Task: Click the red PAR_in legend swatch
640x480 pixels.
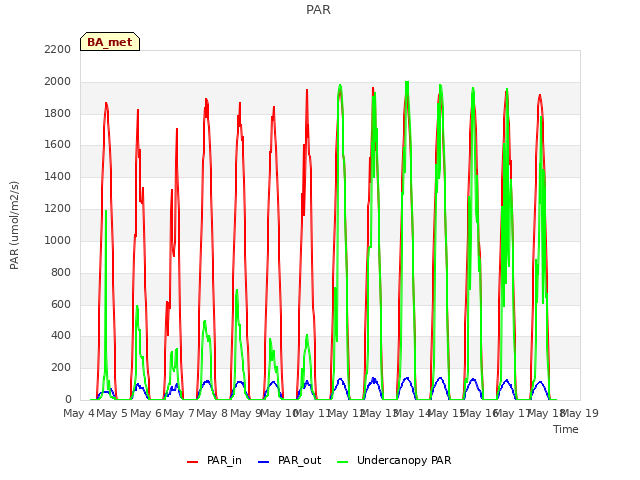Action: pos(192,462)
